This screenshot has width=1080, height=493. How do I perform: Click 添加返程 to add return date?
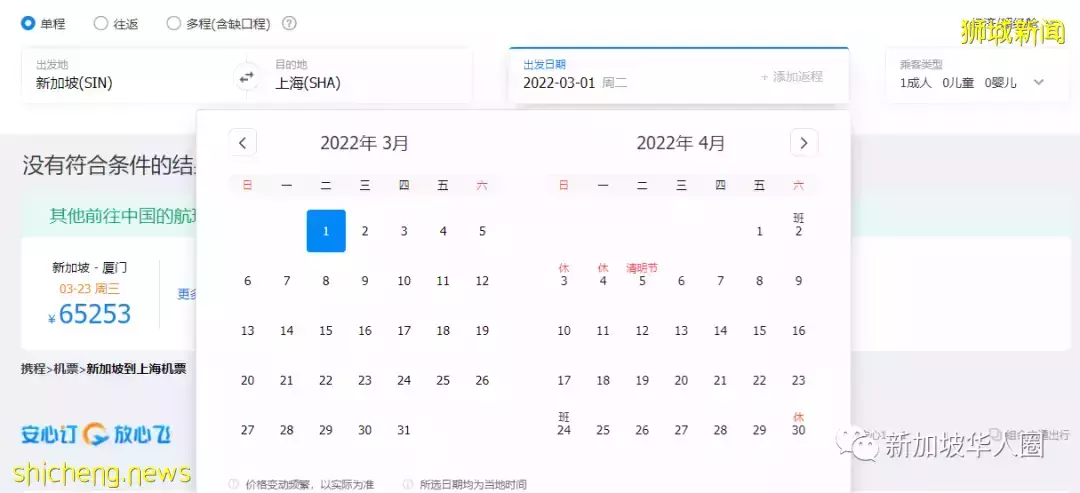point(792,77)
